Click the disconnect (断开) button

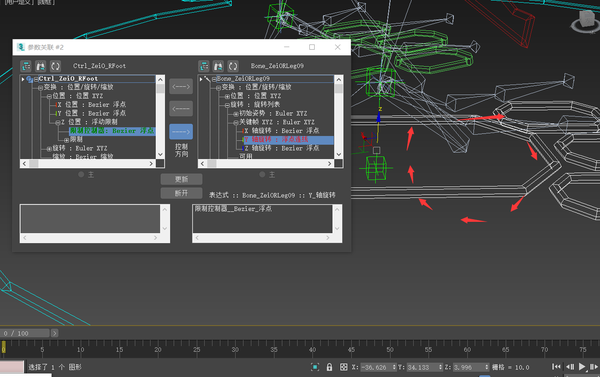[x=181, y=193]
